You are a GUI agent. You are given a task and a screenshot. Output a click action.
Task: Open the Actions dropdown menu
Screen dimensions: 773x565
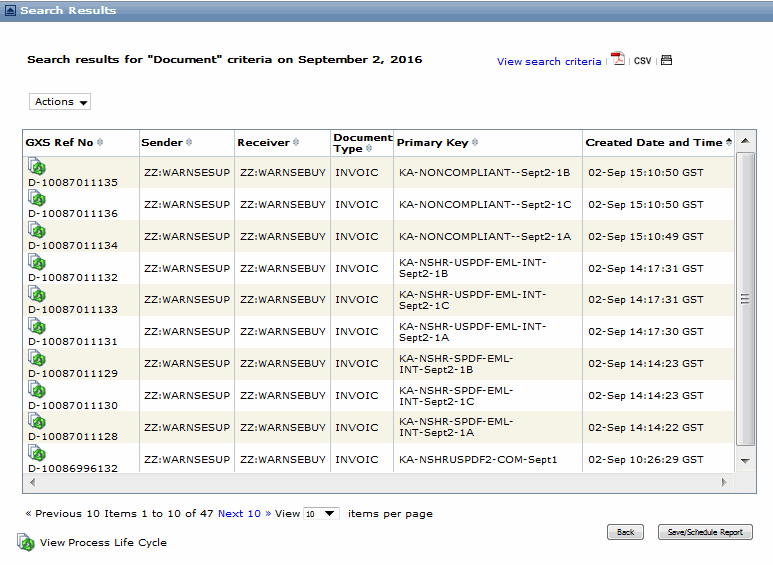tap(61, 102)
